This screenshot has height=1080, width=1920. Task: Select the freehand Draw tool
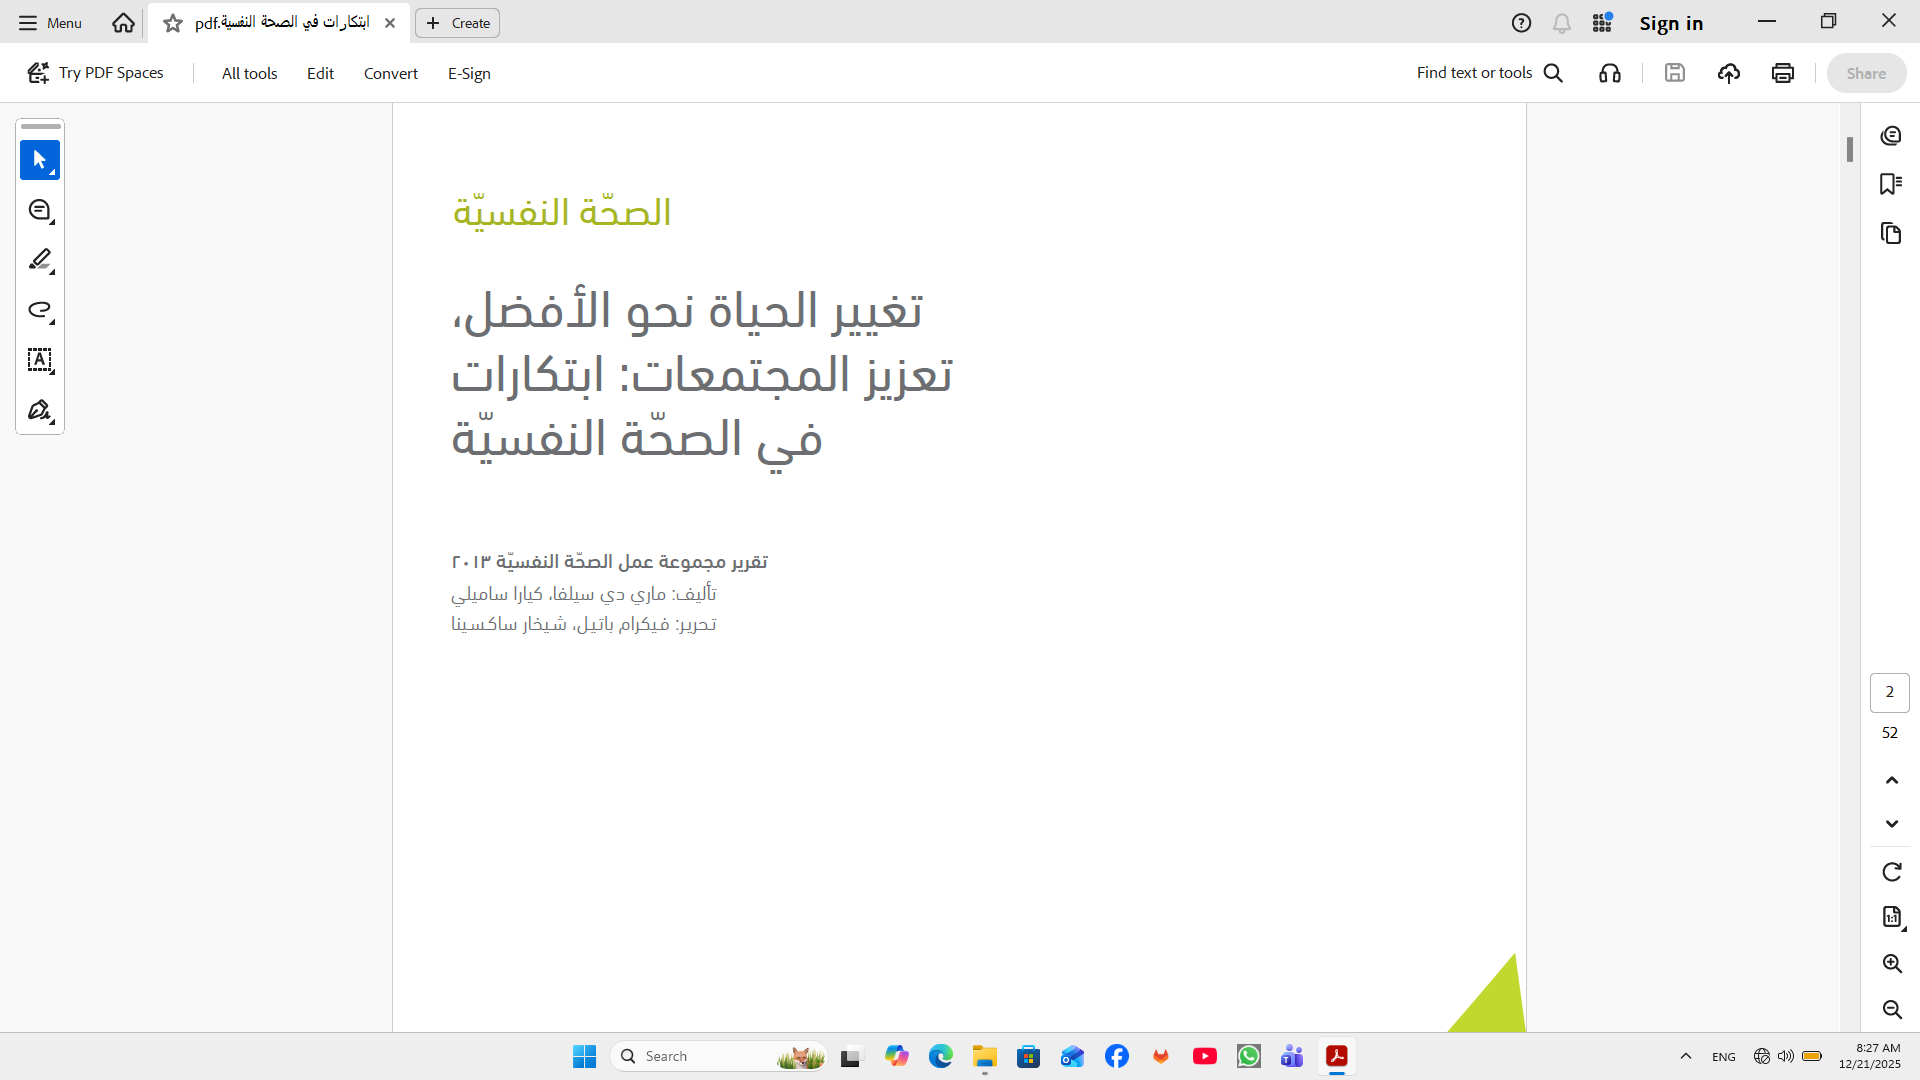pos(40,310)
